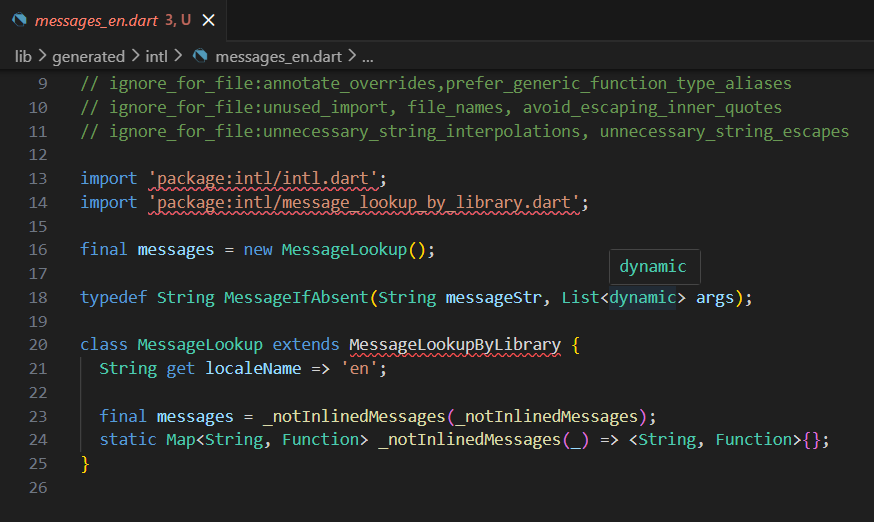
Task: Click the new keyword on line 16
Action: point(258,250)
